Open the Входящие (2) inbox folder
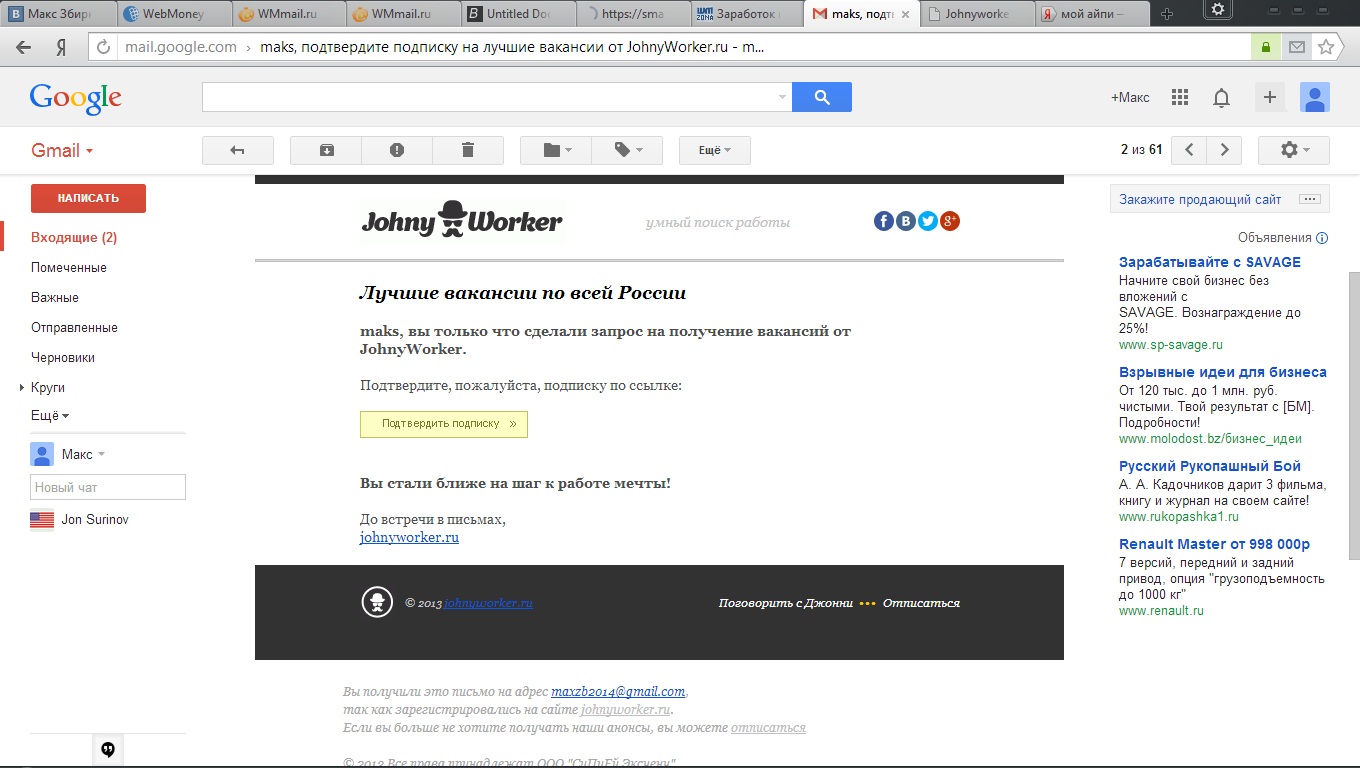The image size is (1360, 768). [74, 237]
